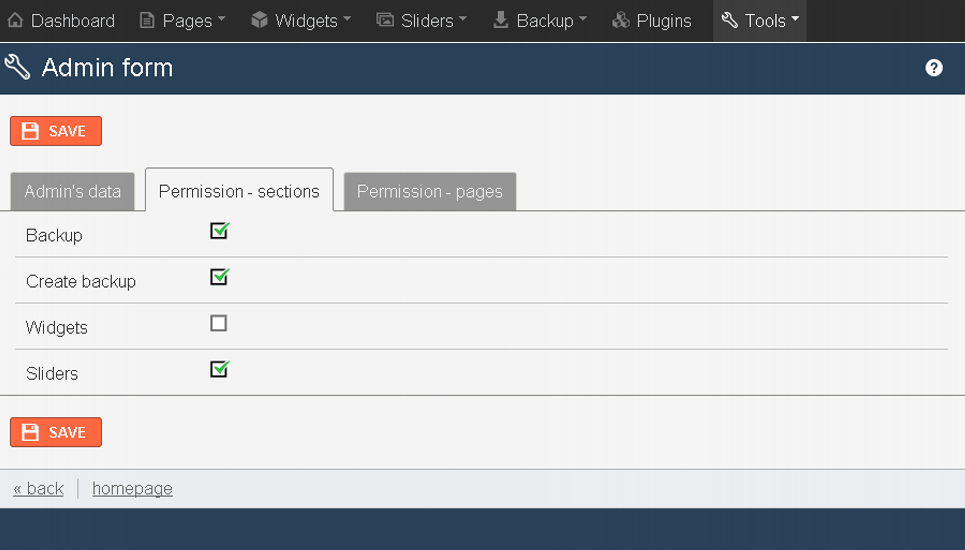Expand the Pages dropdown arrow
The height and width of the screenshot is (550, 965).
click(x=222, y=19)
